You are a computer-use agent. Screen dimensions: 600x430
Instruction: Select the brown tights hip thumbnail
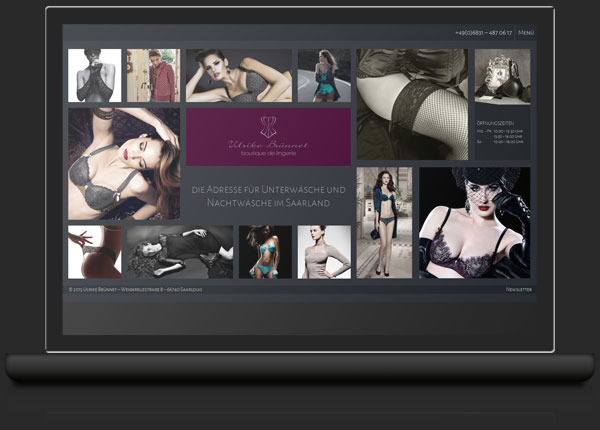tap(95, 252)
